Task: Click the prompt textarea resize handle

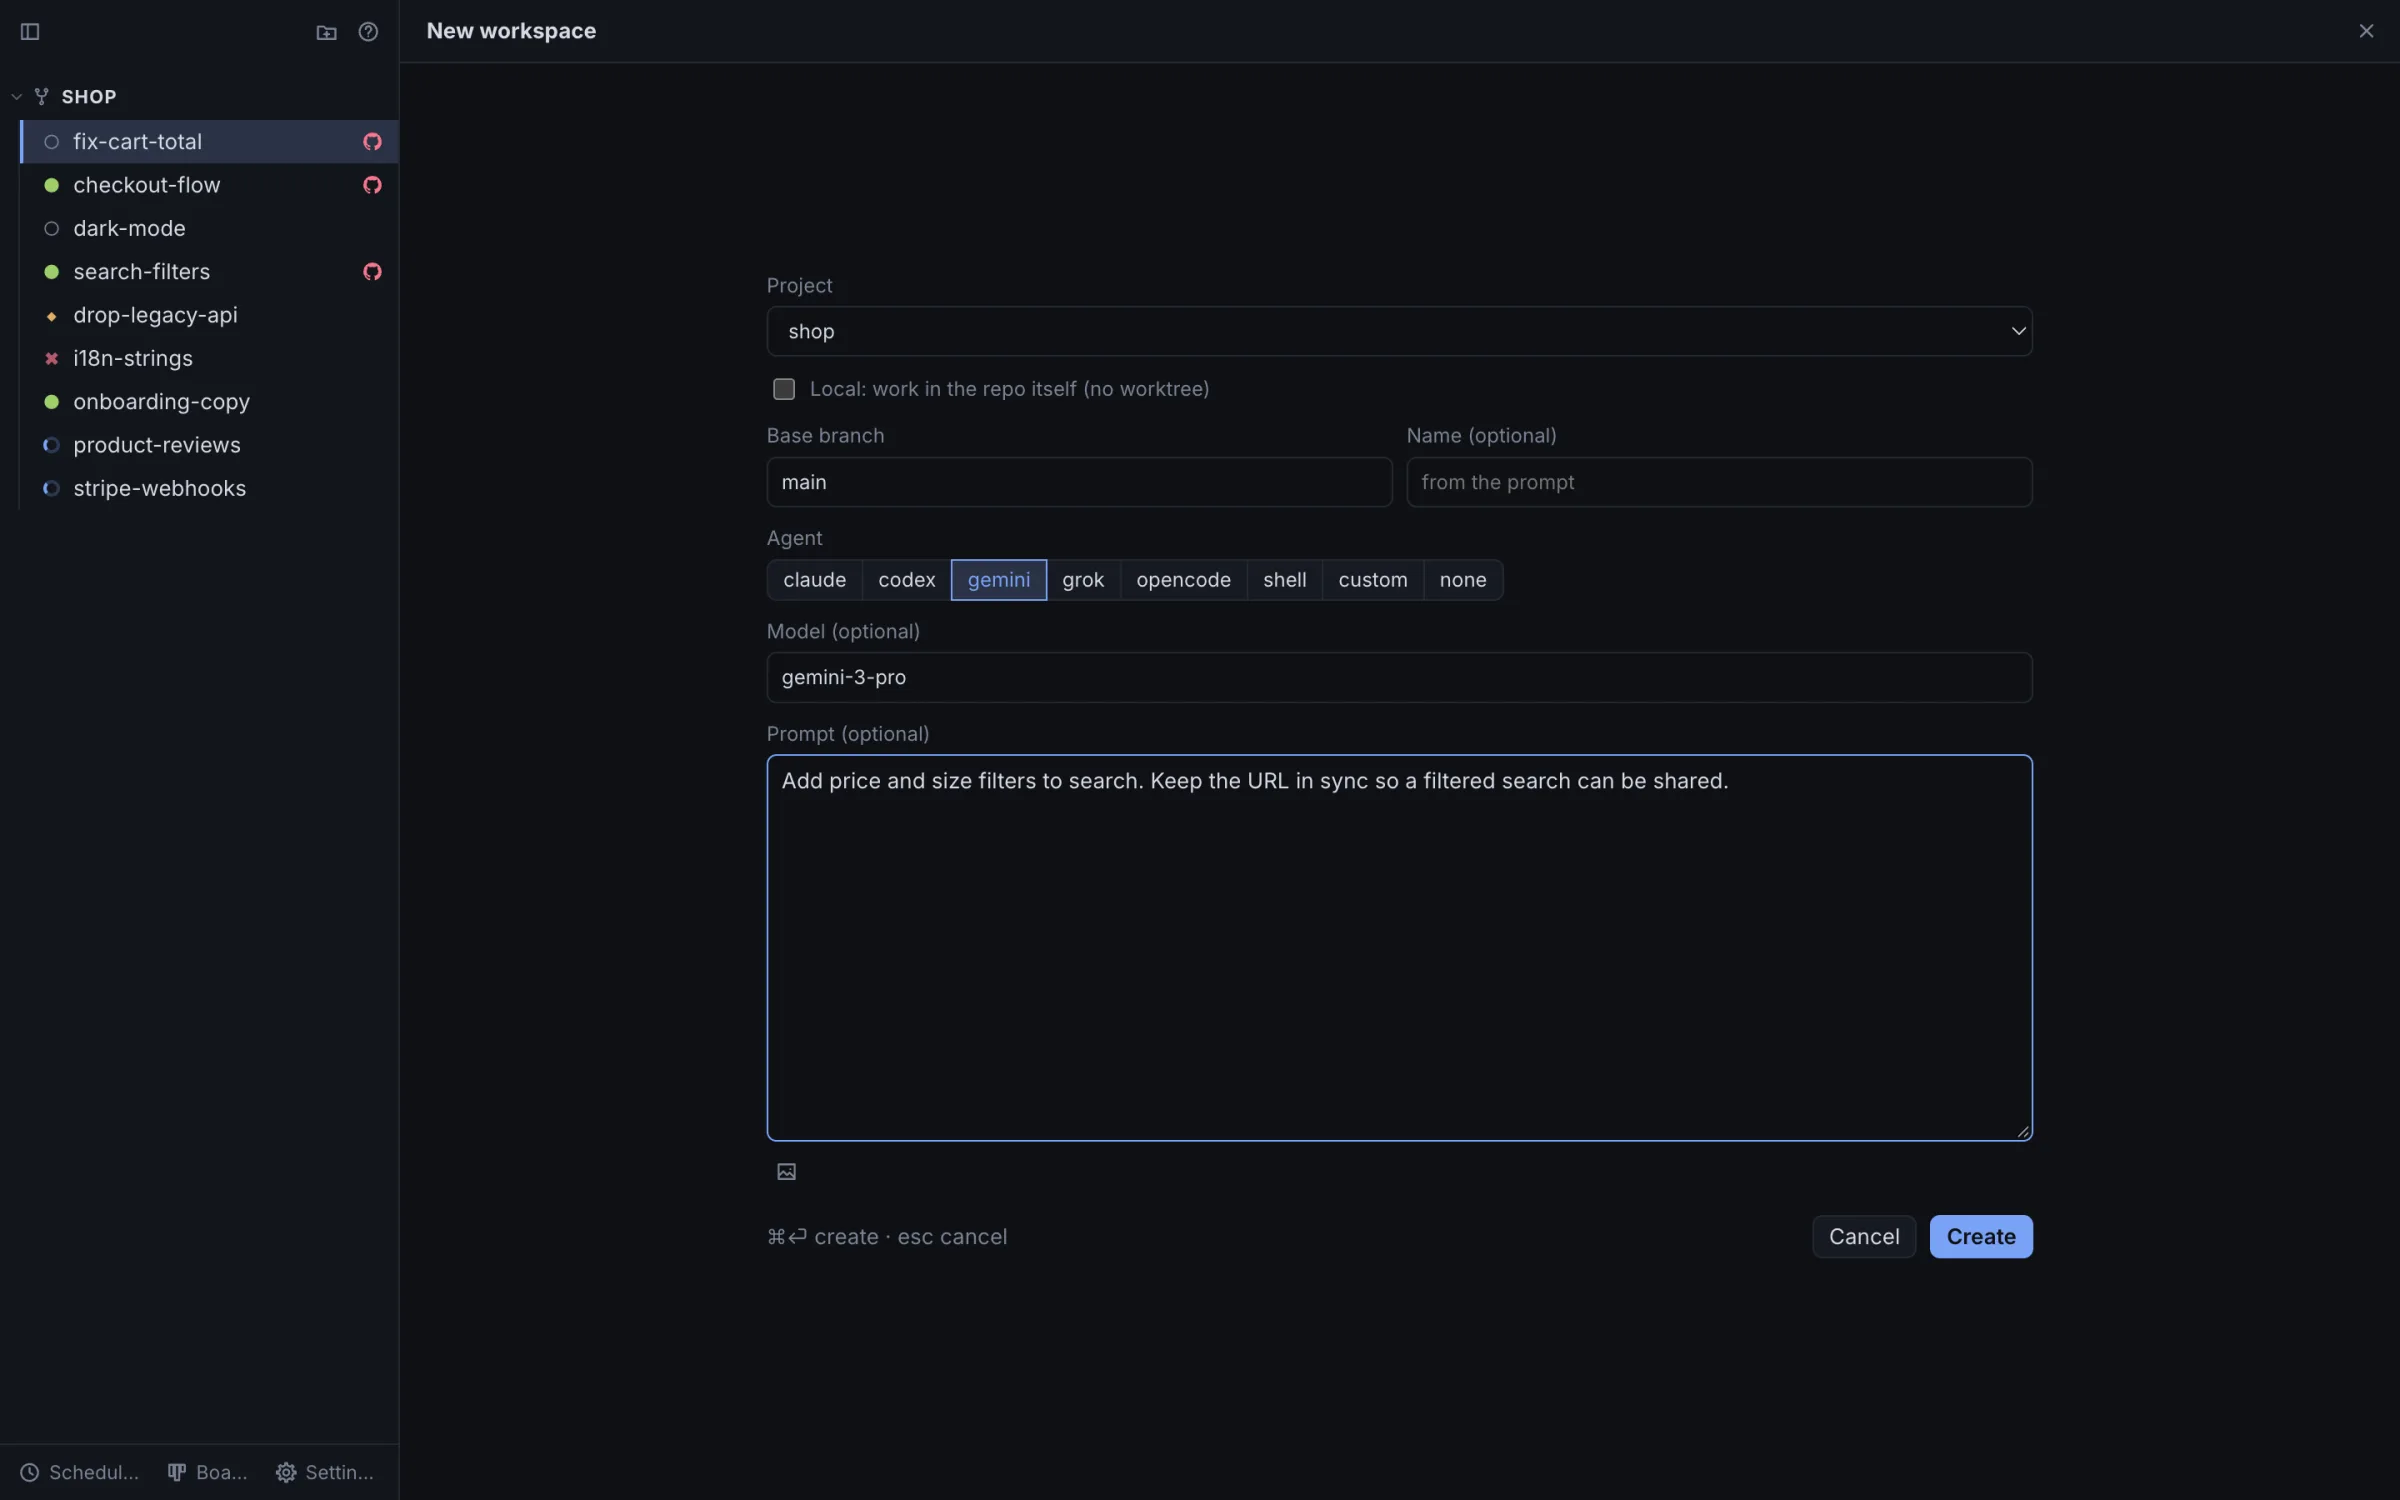Action: pos(2023,1131)
